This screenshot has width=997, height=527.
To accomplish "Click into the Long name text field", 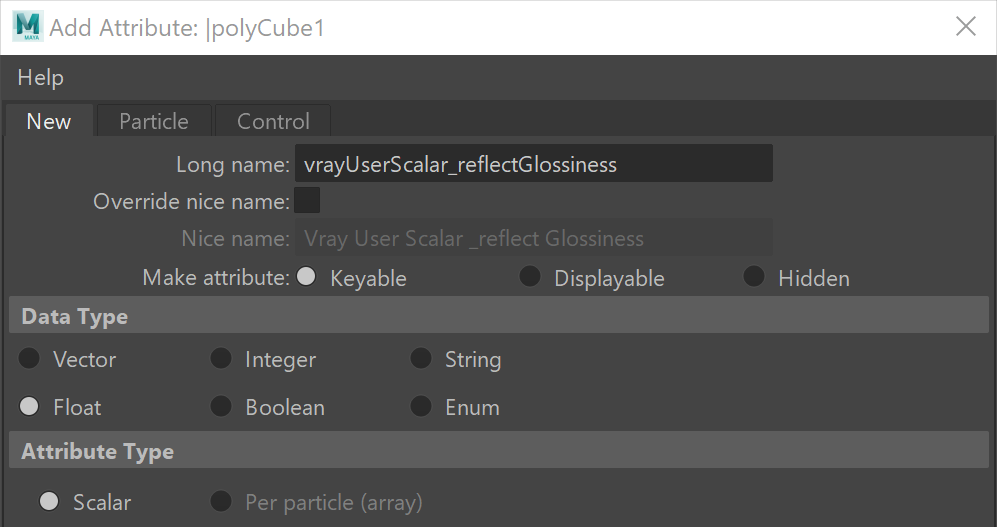I will 533,164.
